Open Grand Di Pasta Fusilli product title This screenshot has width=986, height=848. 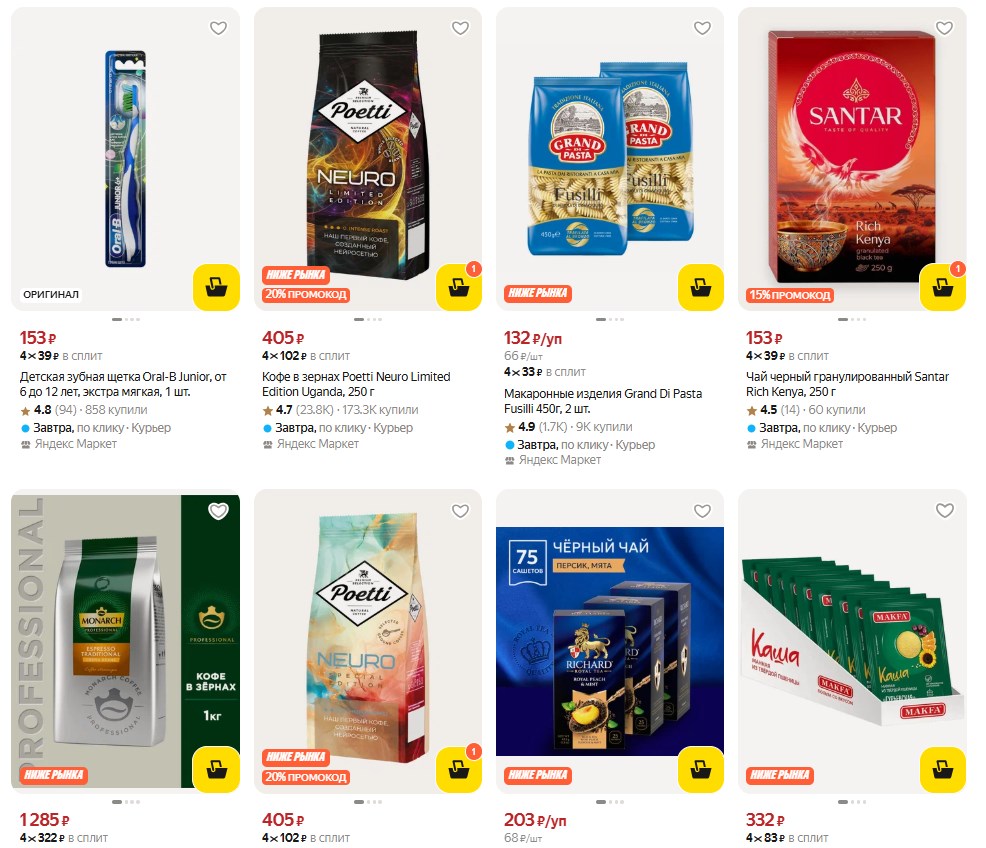(602, 401)
